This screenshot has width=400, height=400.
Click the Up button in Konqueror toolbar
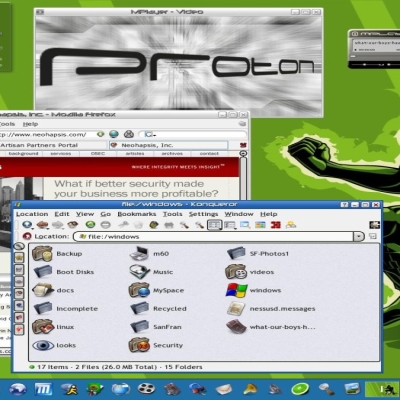[27, 225]
